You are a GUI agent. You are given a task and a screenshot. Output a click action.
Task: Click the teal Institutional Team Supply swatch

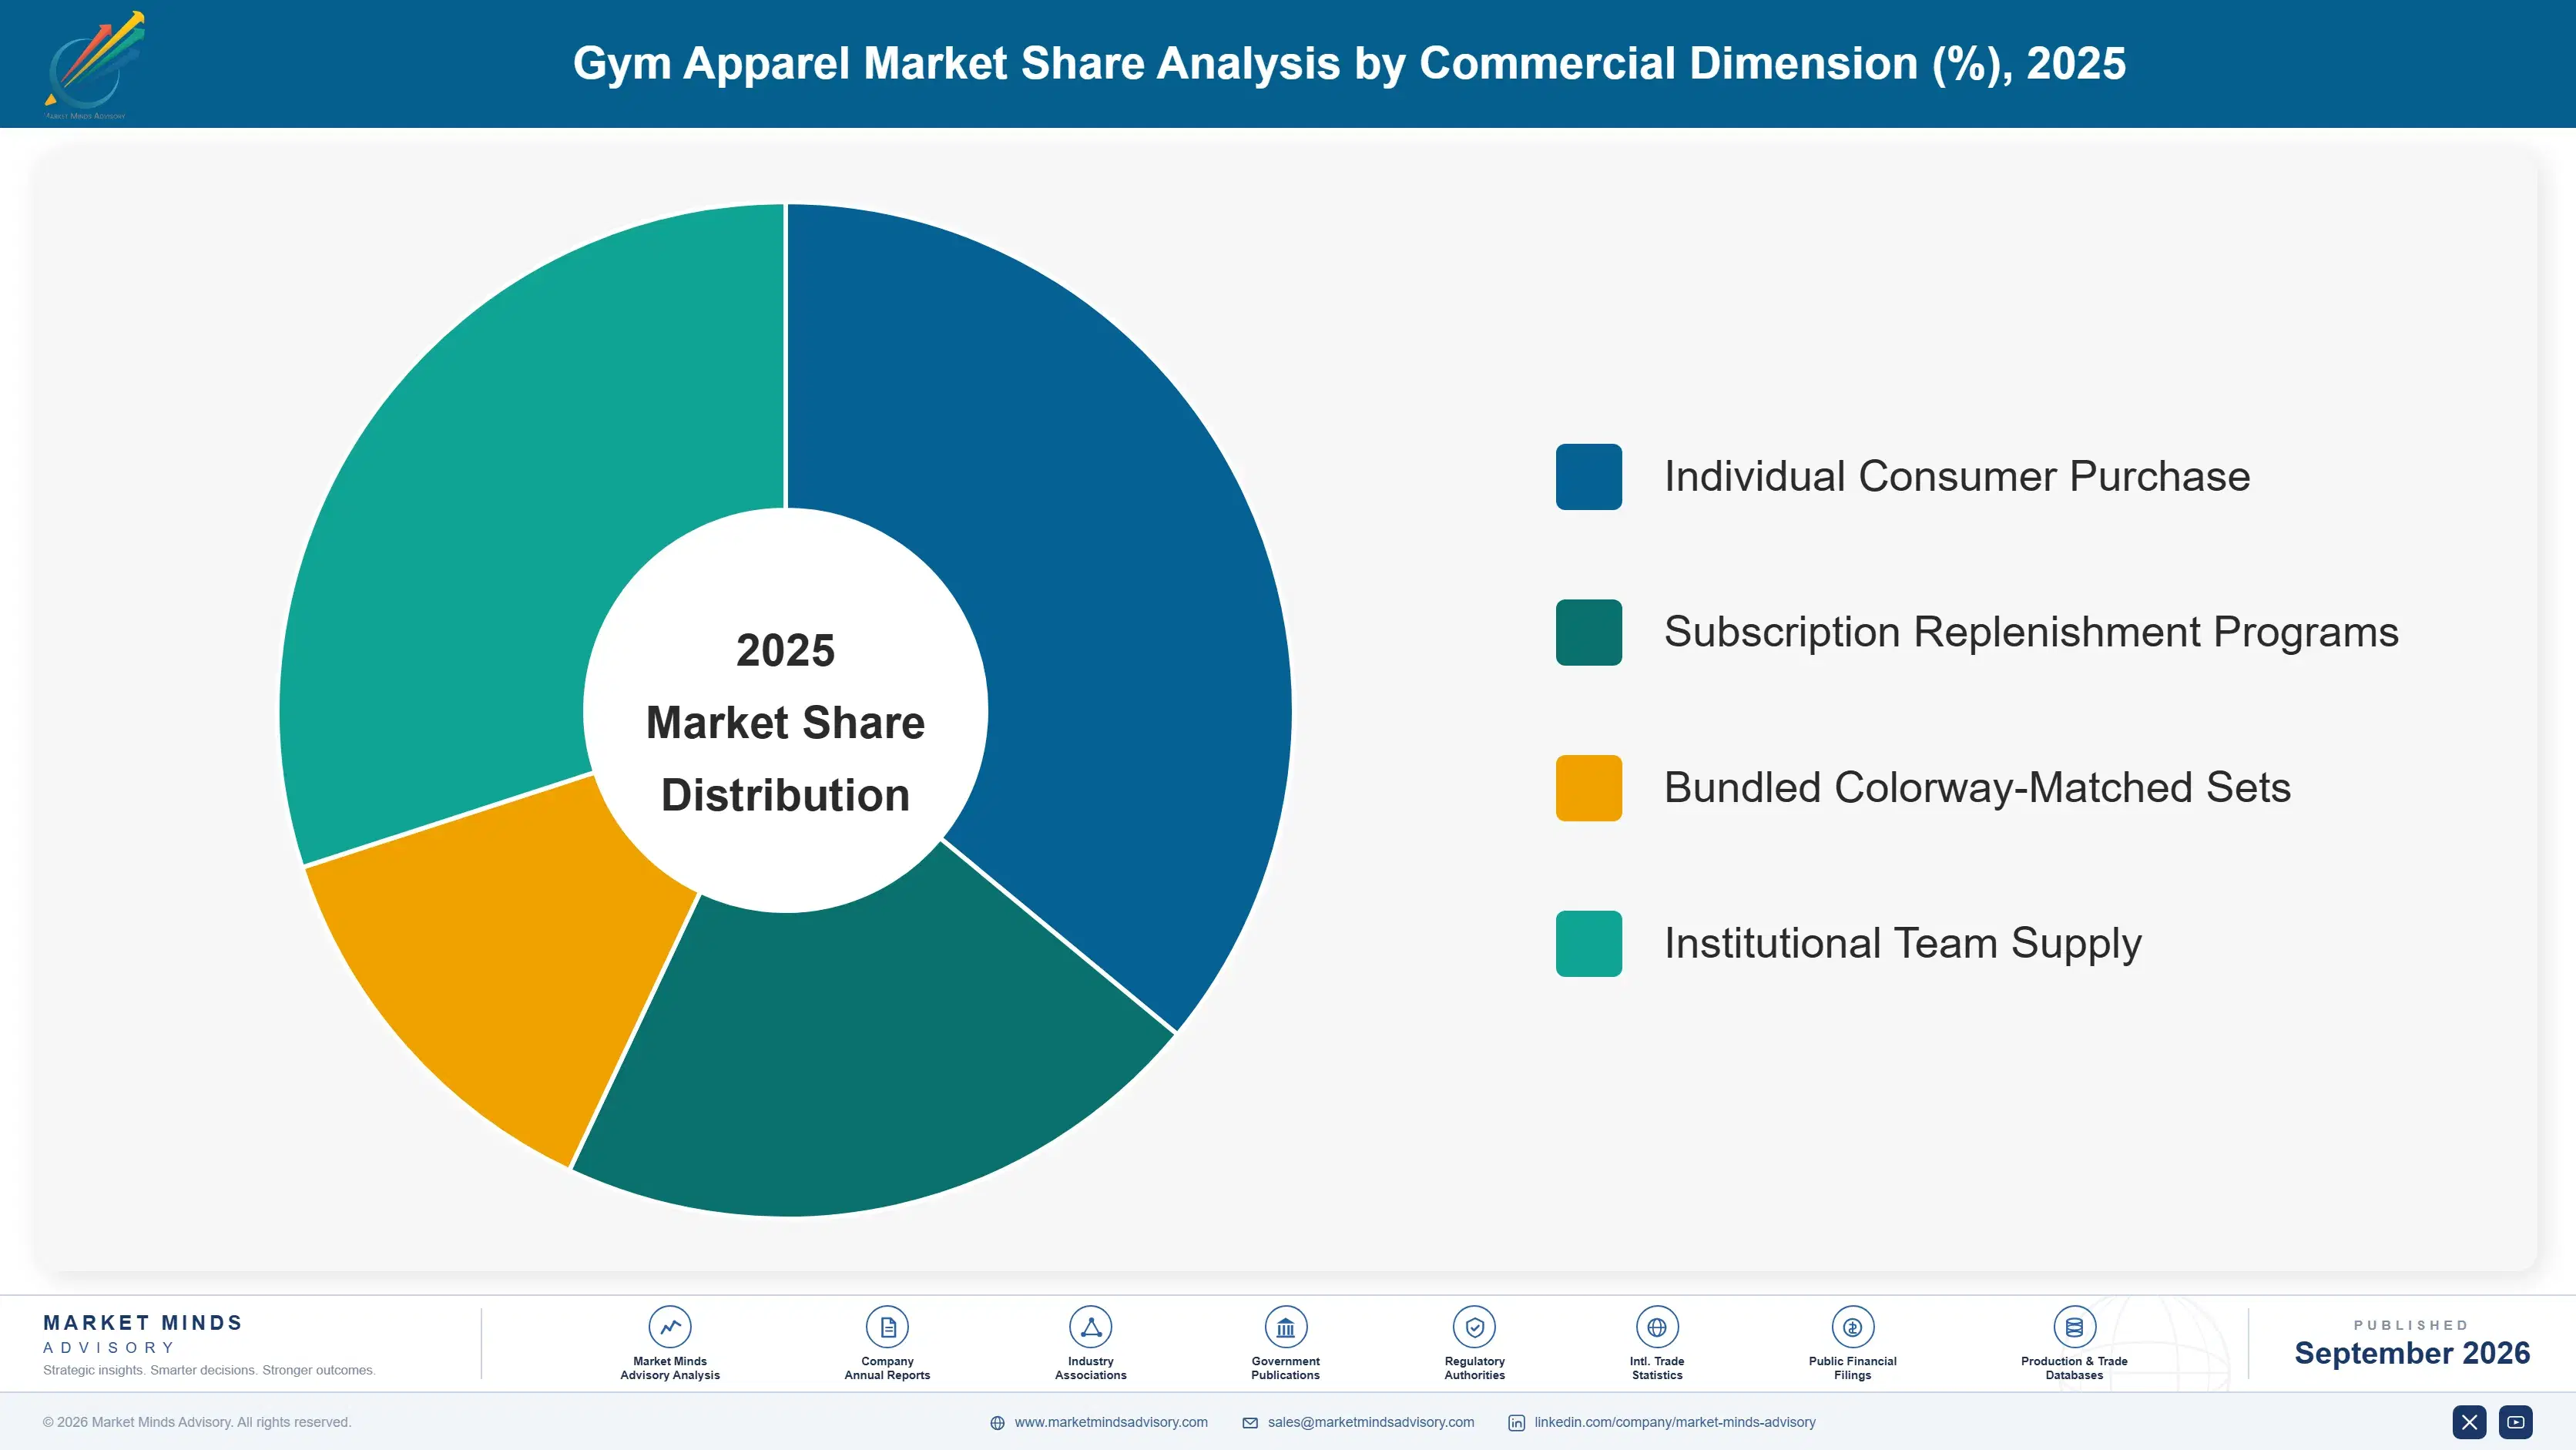[x=1588, y=943]
